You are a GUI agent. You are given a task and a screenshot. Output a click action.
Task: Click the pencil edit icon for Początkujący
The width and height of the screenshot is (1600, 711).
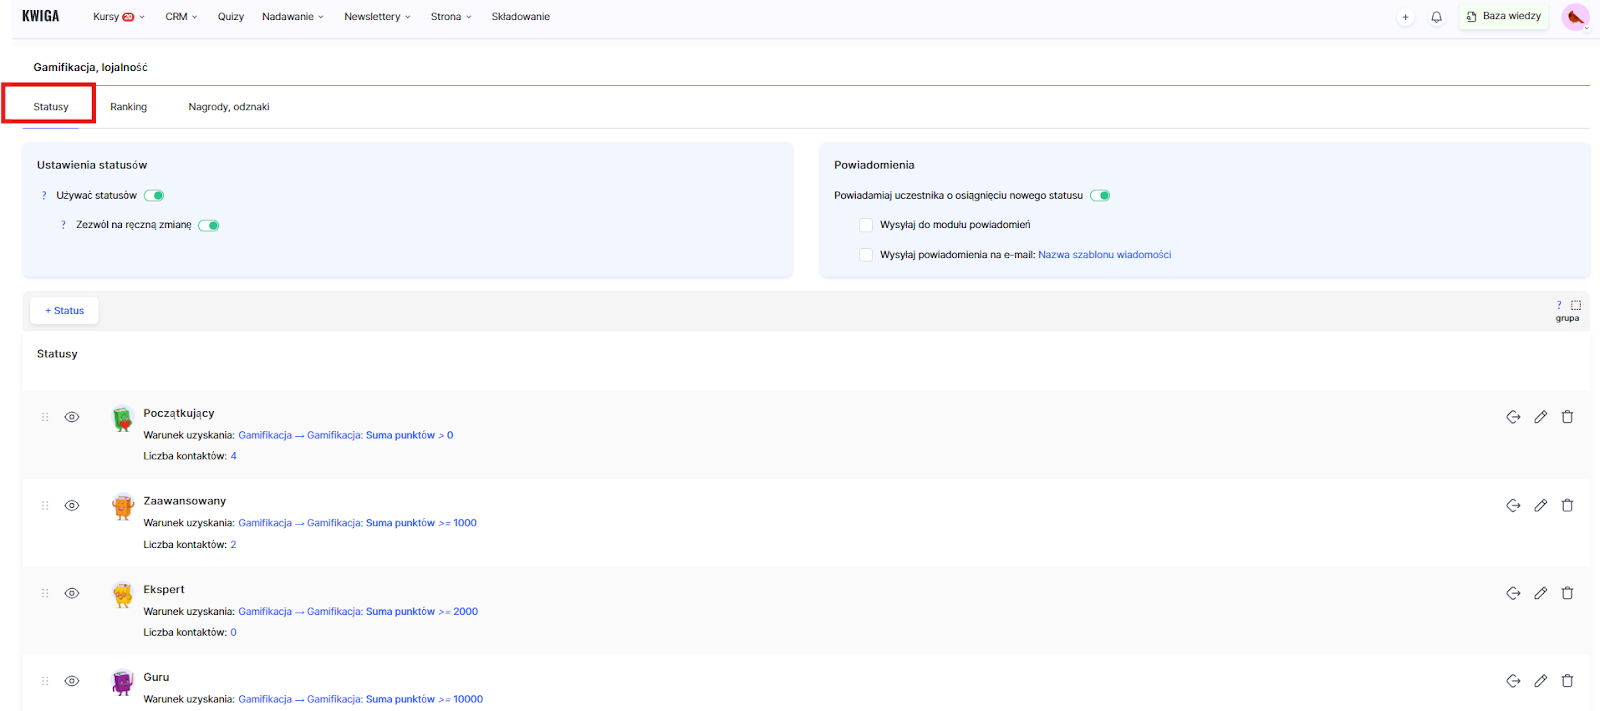click(x=1540, y=417)
